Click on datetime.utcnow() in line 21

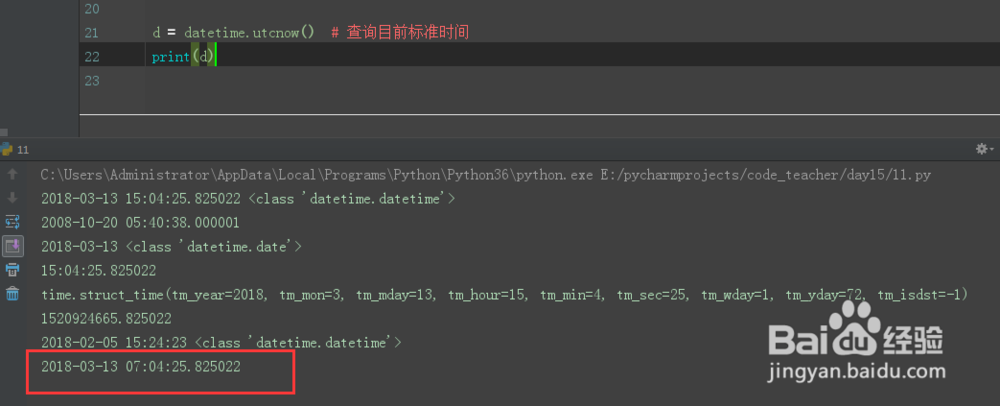249,33
